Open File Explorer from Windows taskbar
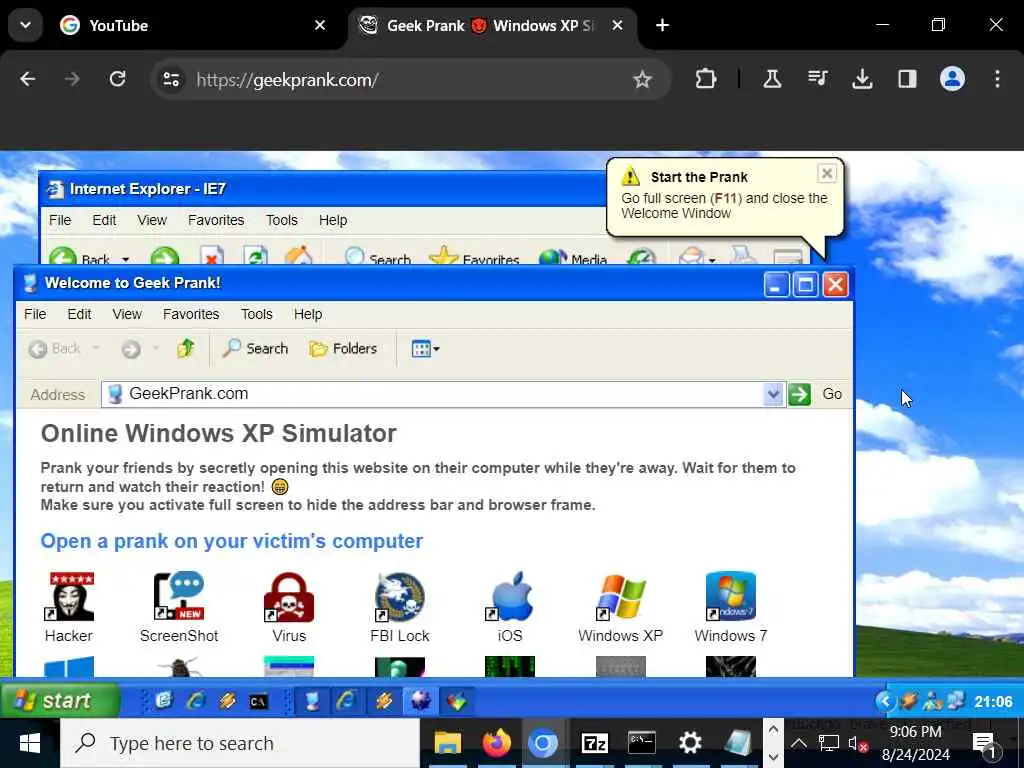Viewport: 1024px width, 768px height. [x=448, y=743]
